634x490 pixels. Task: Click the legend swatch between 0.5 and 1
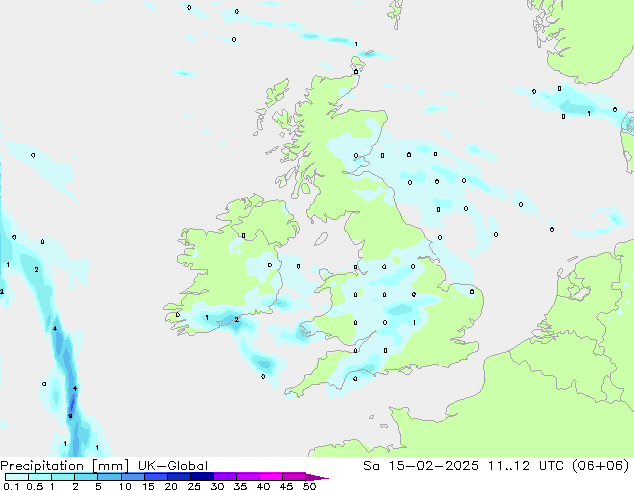[x=40, y=477]
